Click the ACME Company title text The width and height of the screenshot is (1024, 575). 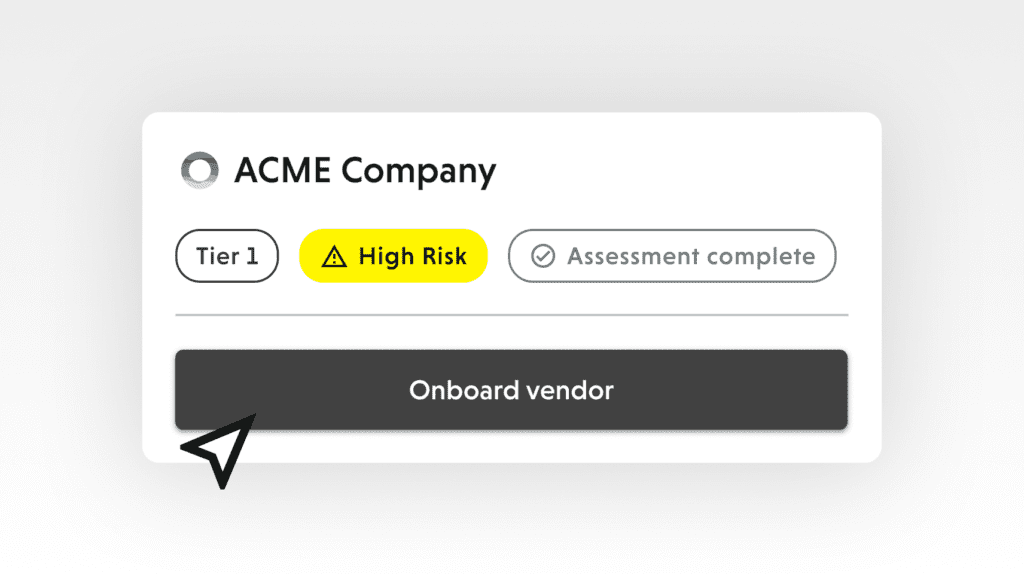[365, 172]
